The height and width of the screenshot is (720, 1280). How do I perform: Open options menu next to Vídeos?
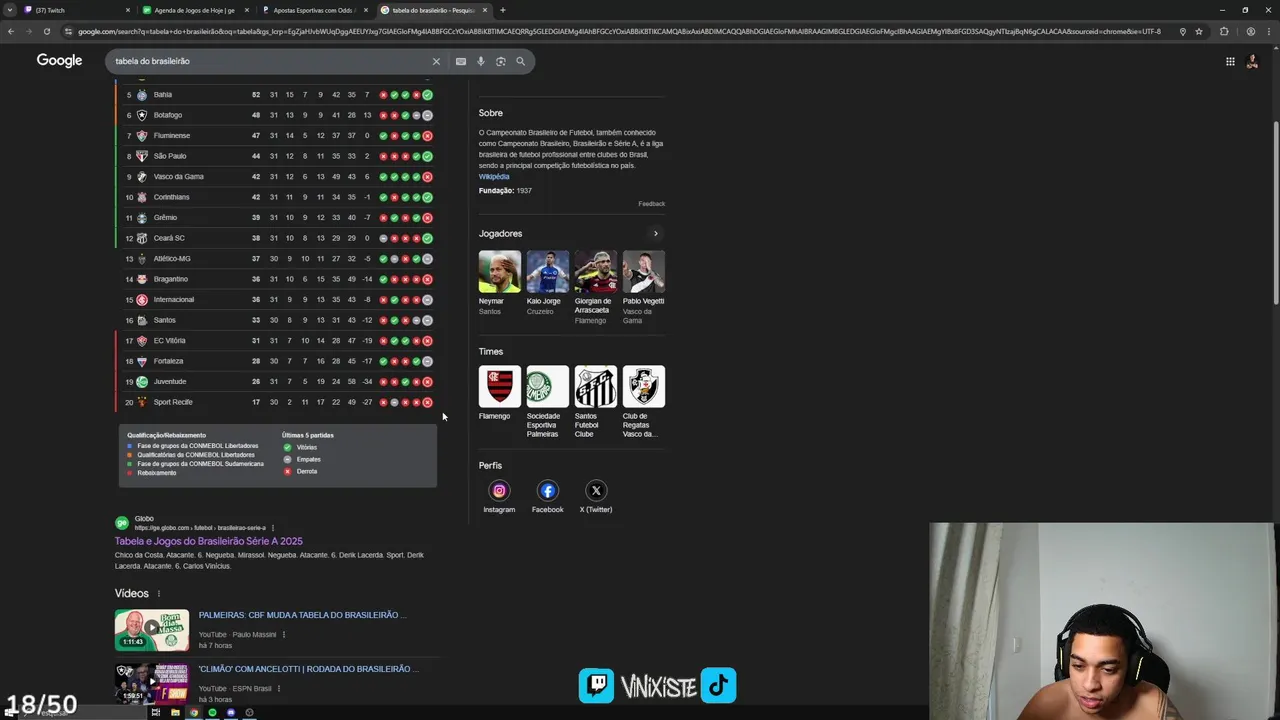click(x=158, y=594)
